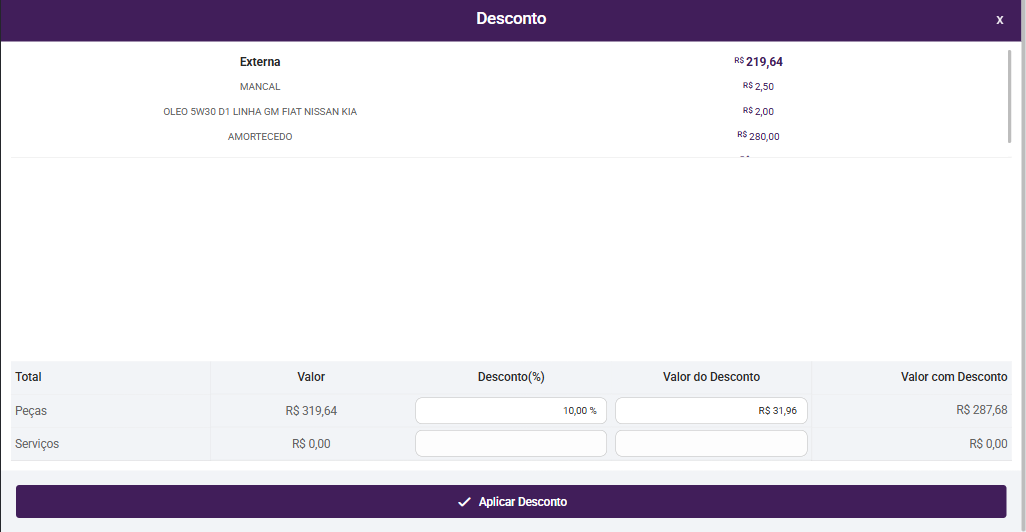Click the Peças value R$ 319,64
The height and width of the screenshot is (532, 1026).
pyautogui.click(x=311, y=411)
